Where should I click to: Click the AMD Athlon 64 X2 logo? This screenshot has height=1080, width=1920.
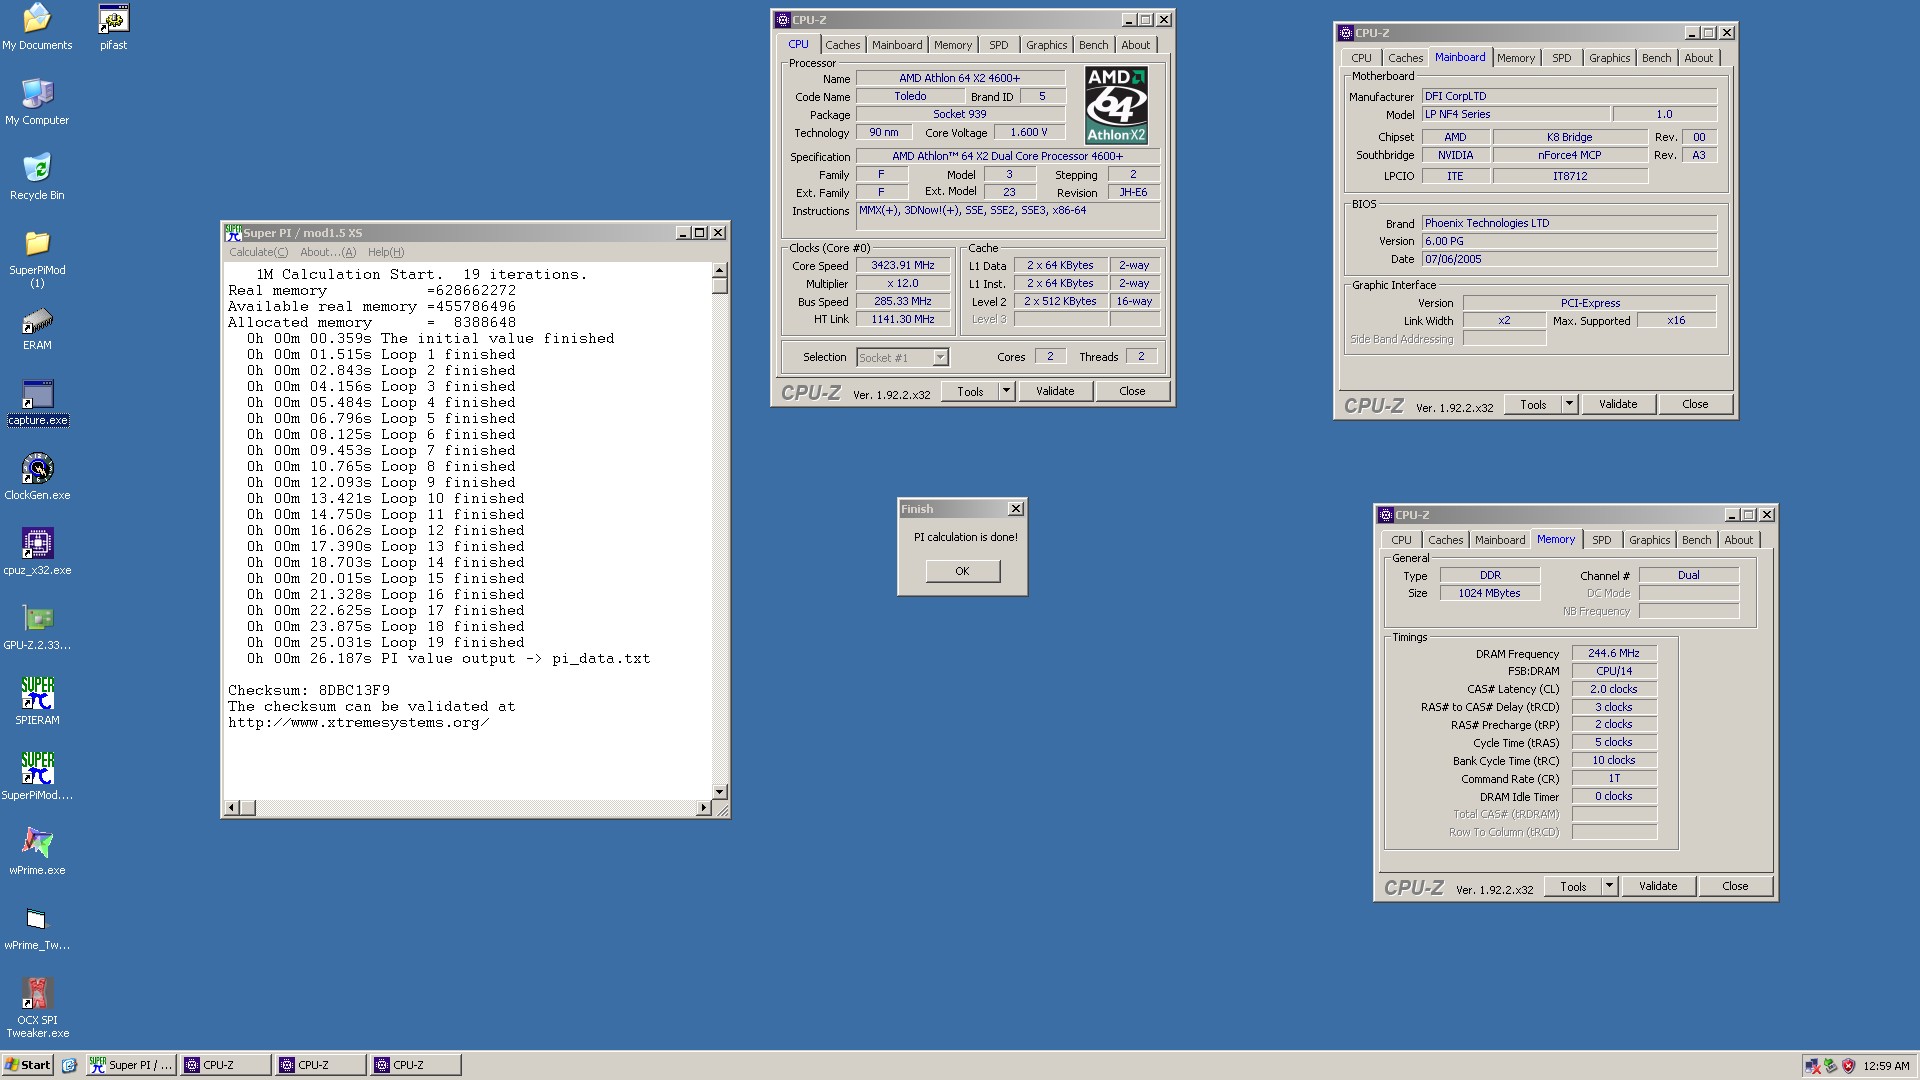(x=1116, y=105)
